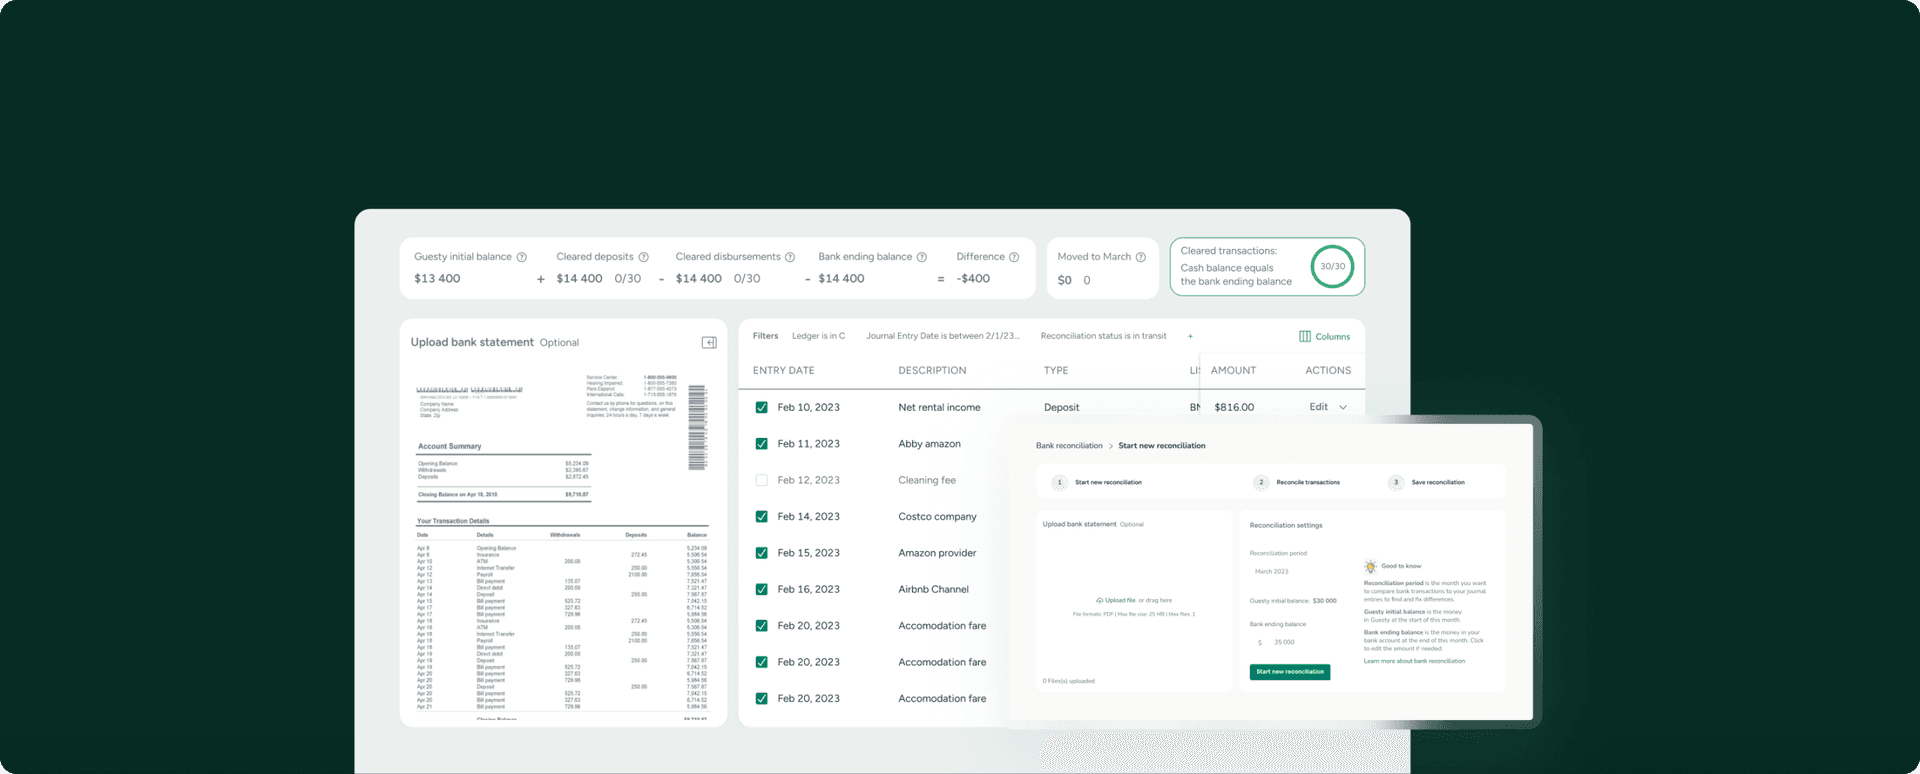Click the Net rental income description
The image size is (1920, 774).
point(939,407)
